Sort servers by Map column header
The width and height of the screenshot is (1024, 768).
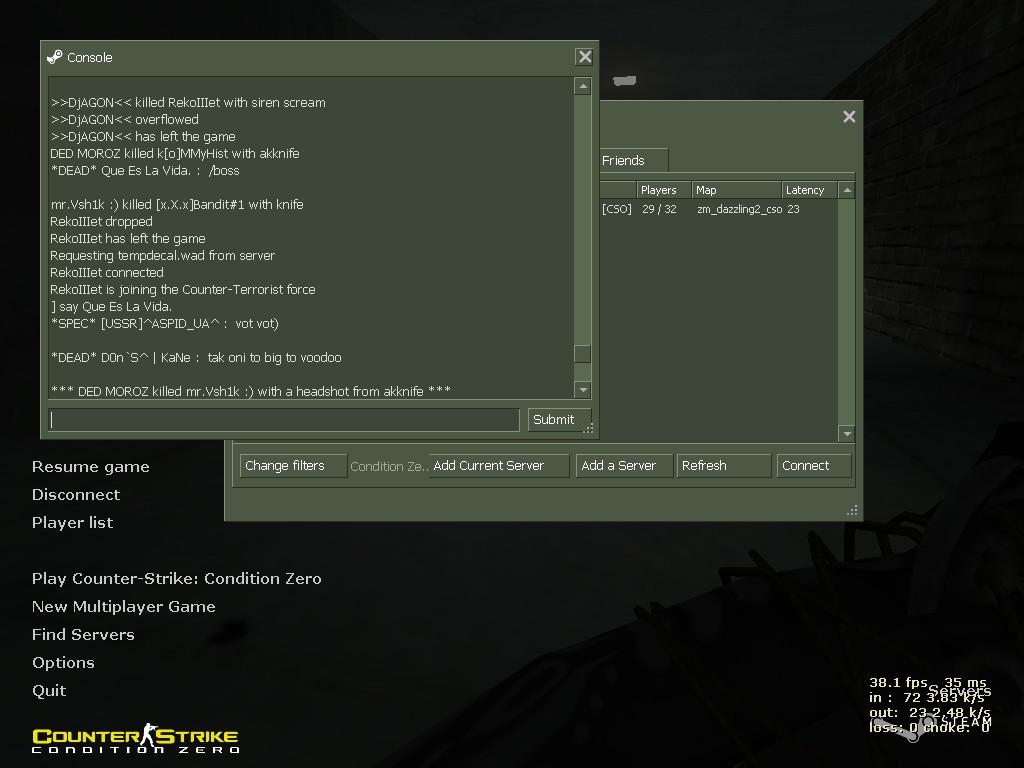pyautogui.click(x=735, y=190)
